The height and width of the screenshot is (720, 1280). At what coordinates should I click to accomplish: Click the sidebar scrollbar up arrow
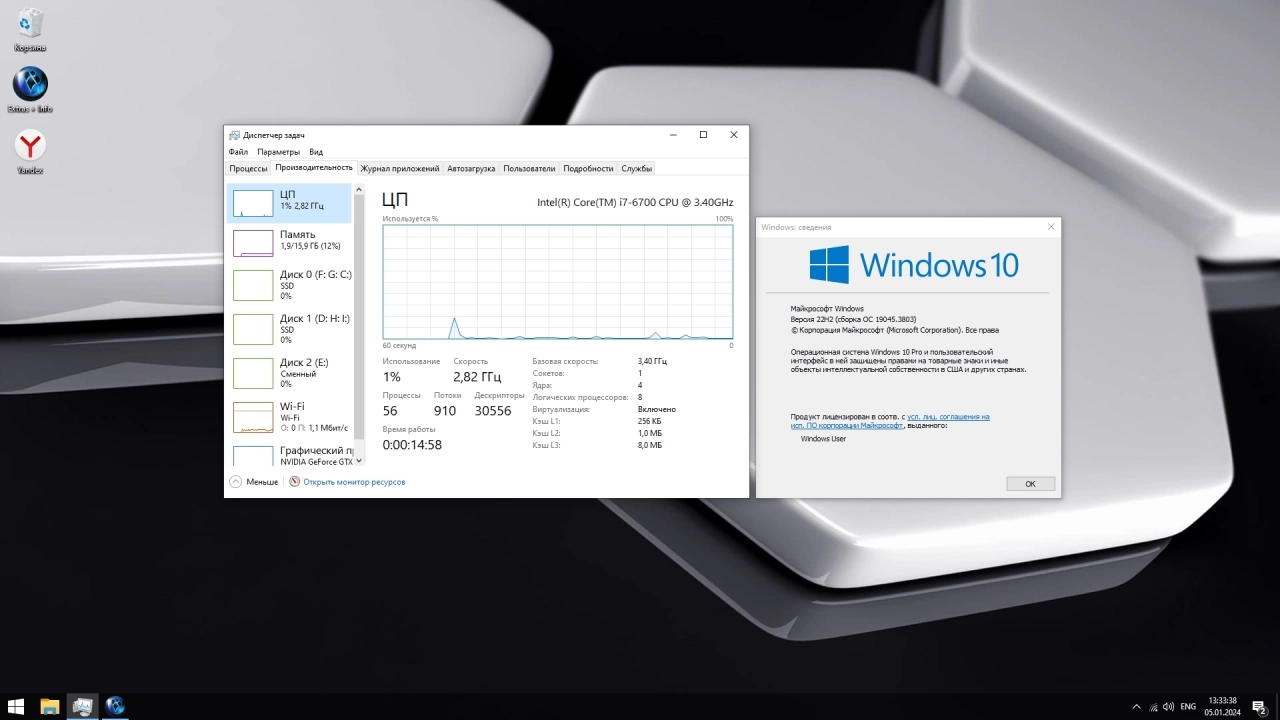tap(360, 188)
